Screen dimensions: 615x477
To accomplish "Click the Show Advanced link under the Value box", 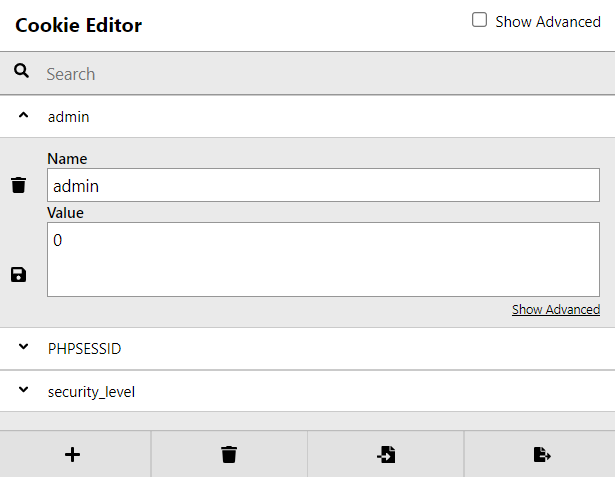I will point(556,310).
